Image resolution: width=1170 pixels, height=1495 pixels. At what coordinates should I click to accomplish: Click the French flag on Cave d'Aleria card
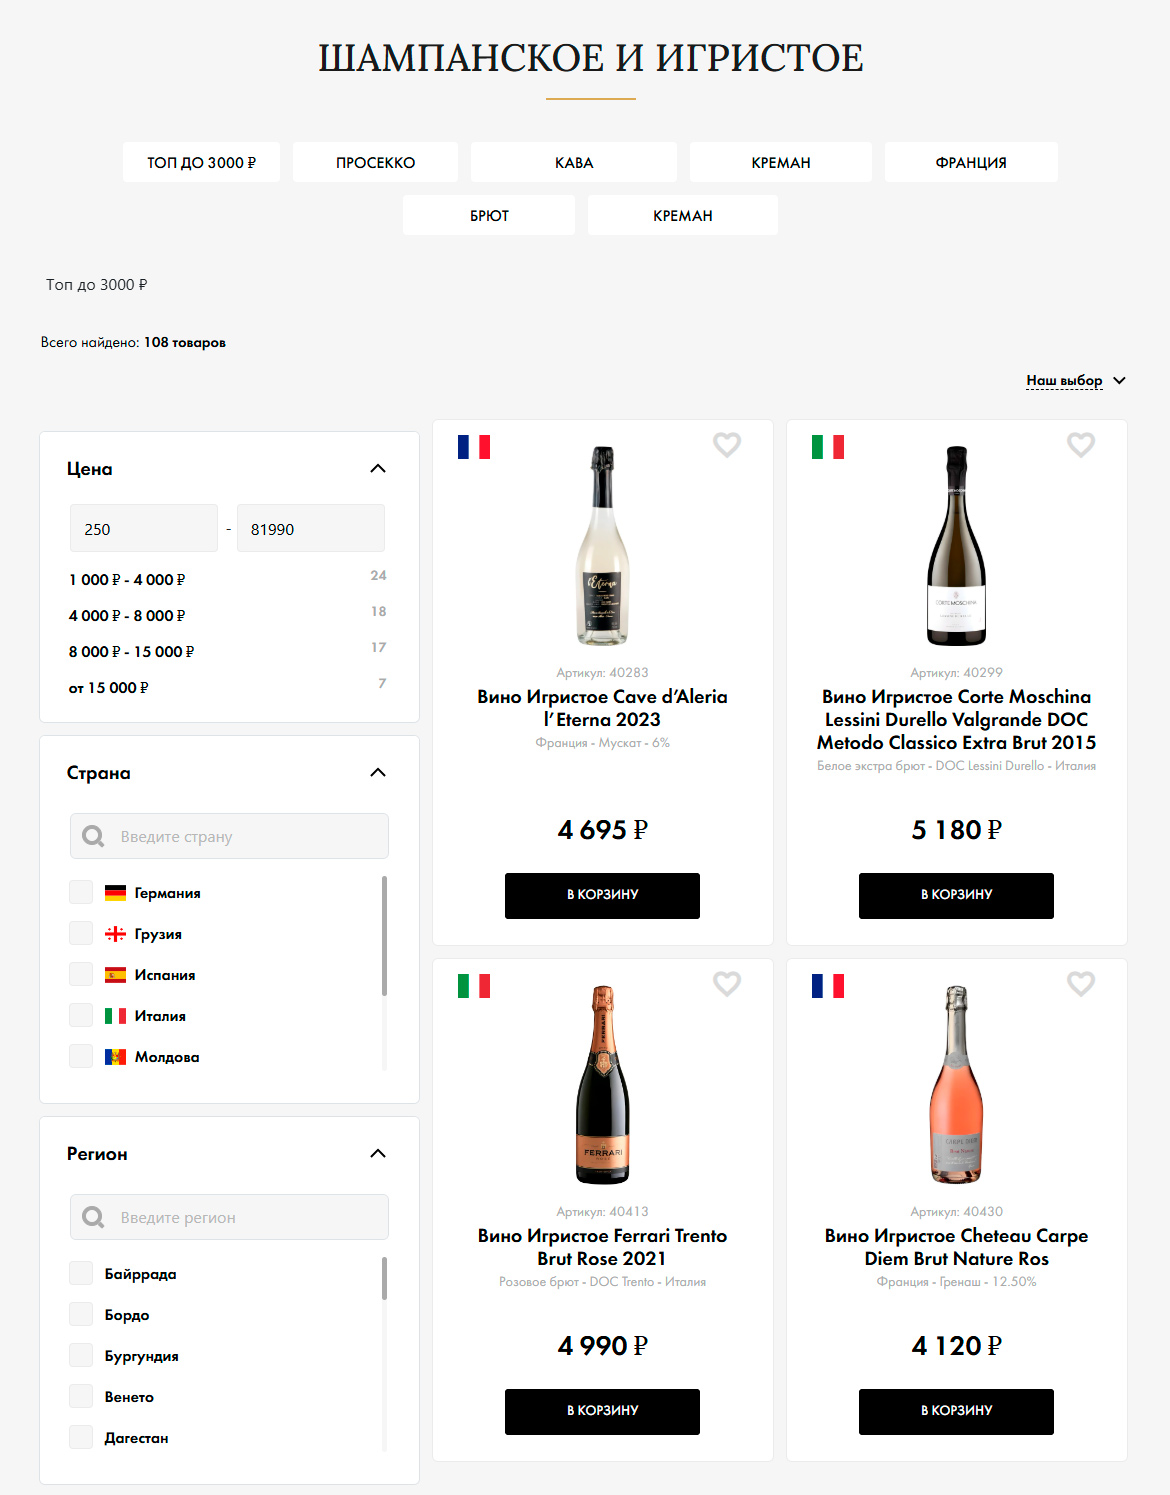pyautogui.click(x=474, y=447)
